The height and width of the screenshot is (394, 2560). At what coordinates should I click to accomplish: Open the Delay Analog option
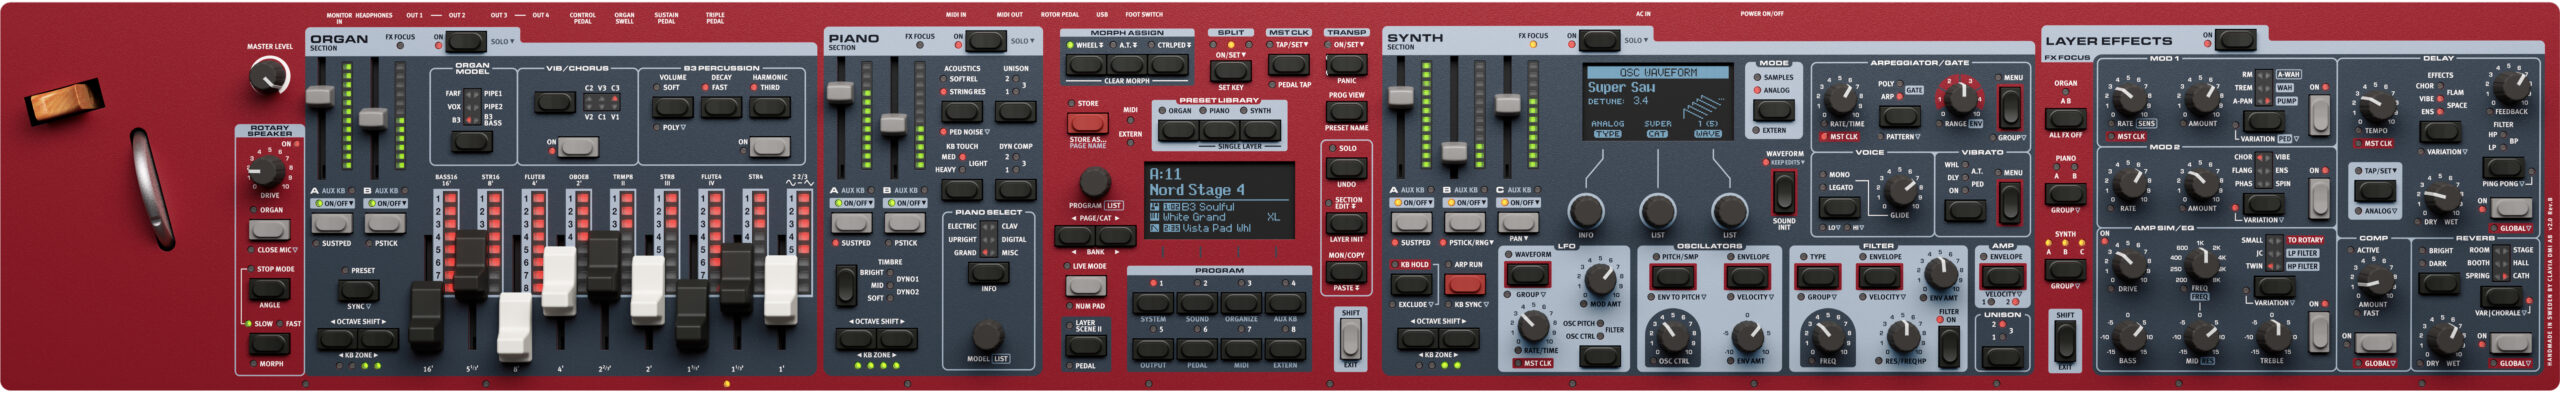pyautogui.click(x=2380, y=211)
